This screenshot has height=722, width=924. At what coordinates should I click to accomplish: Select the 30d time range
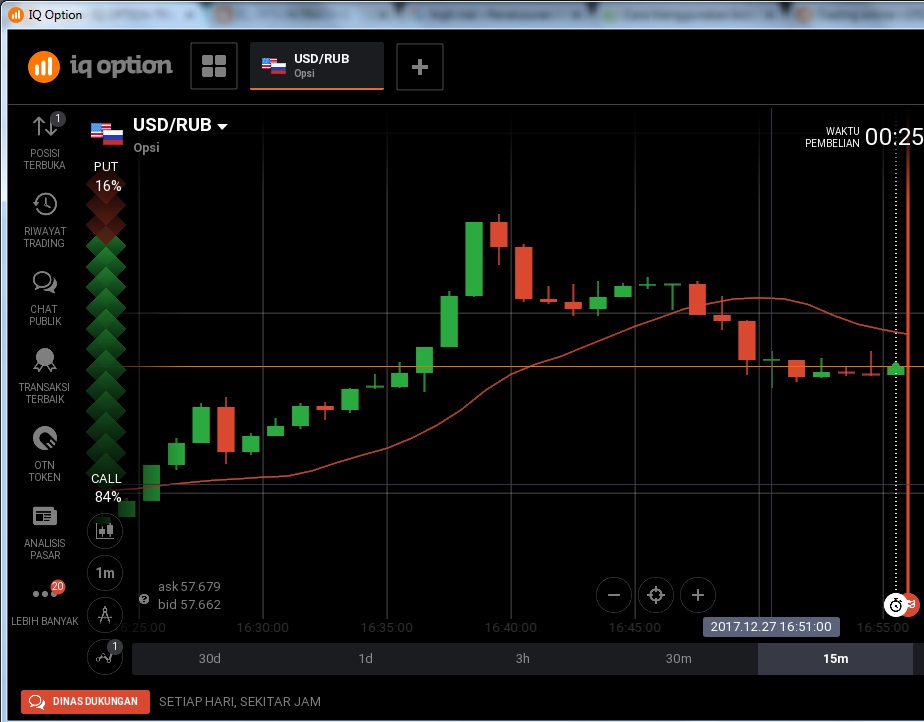[210, 658]
